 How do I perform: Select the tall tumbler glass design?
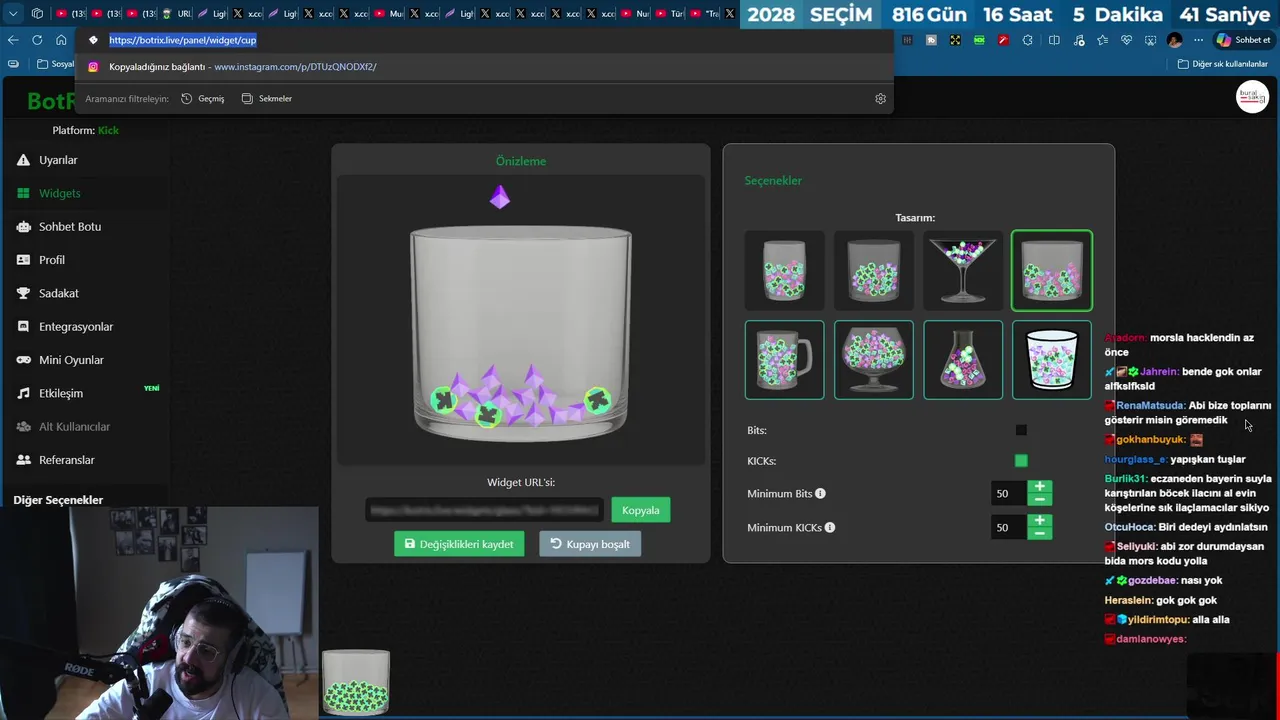tap(784, 270)
